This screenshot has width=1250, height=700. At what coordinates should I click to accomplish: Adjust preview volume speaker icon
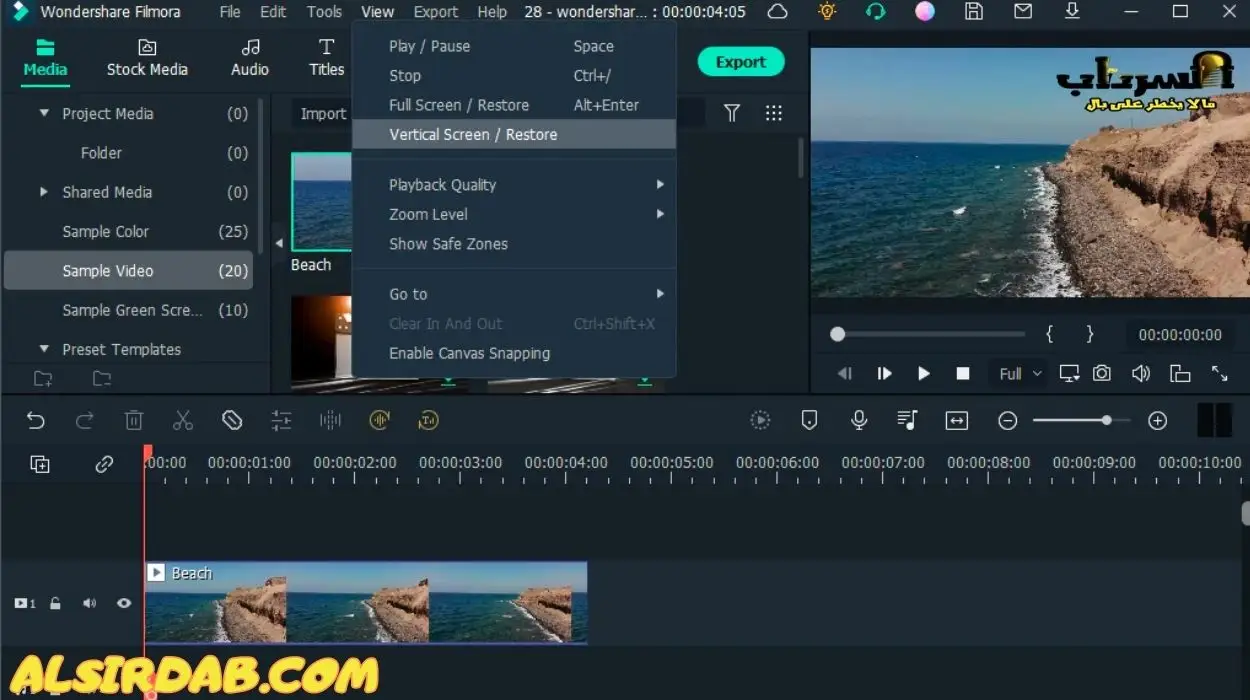click(1141, 373)
